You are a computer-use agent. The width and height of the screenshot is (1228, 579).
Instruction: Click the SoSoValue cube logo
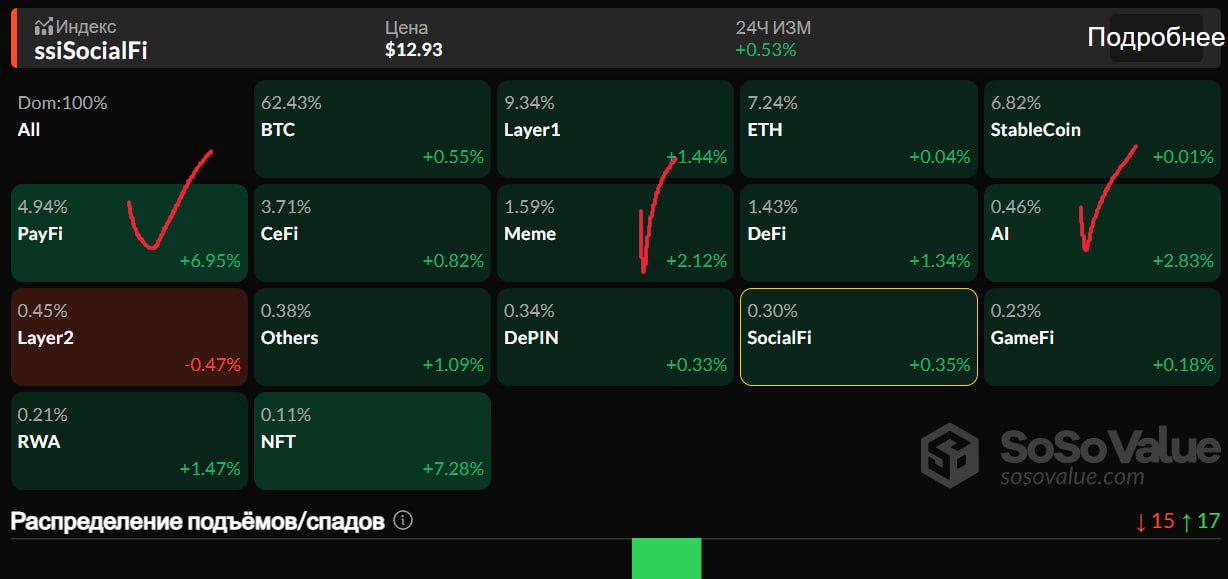(951, 455)
